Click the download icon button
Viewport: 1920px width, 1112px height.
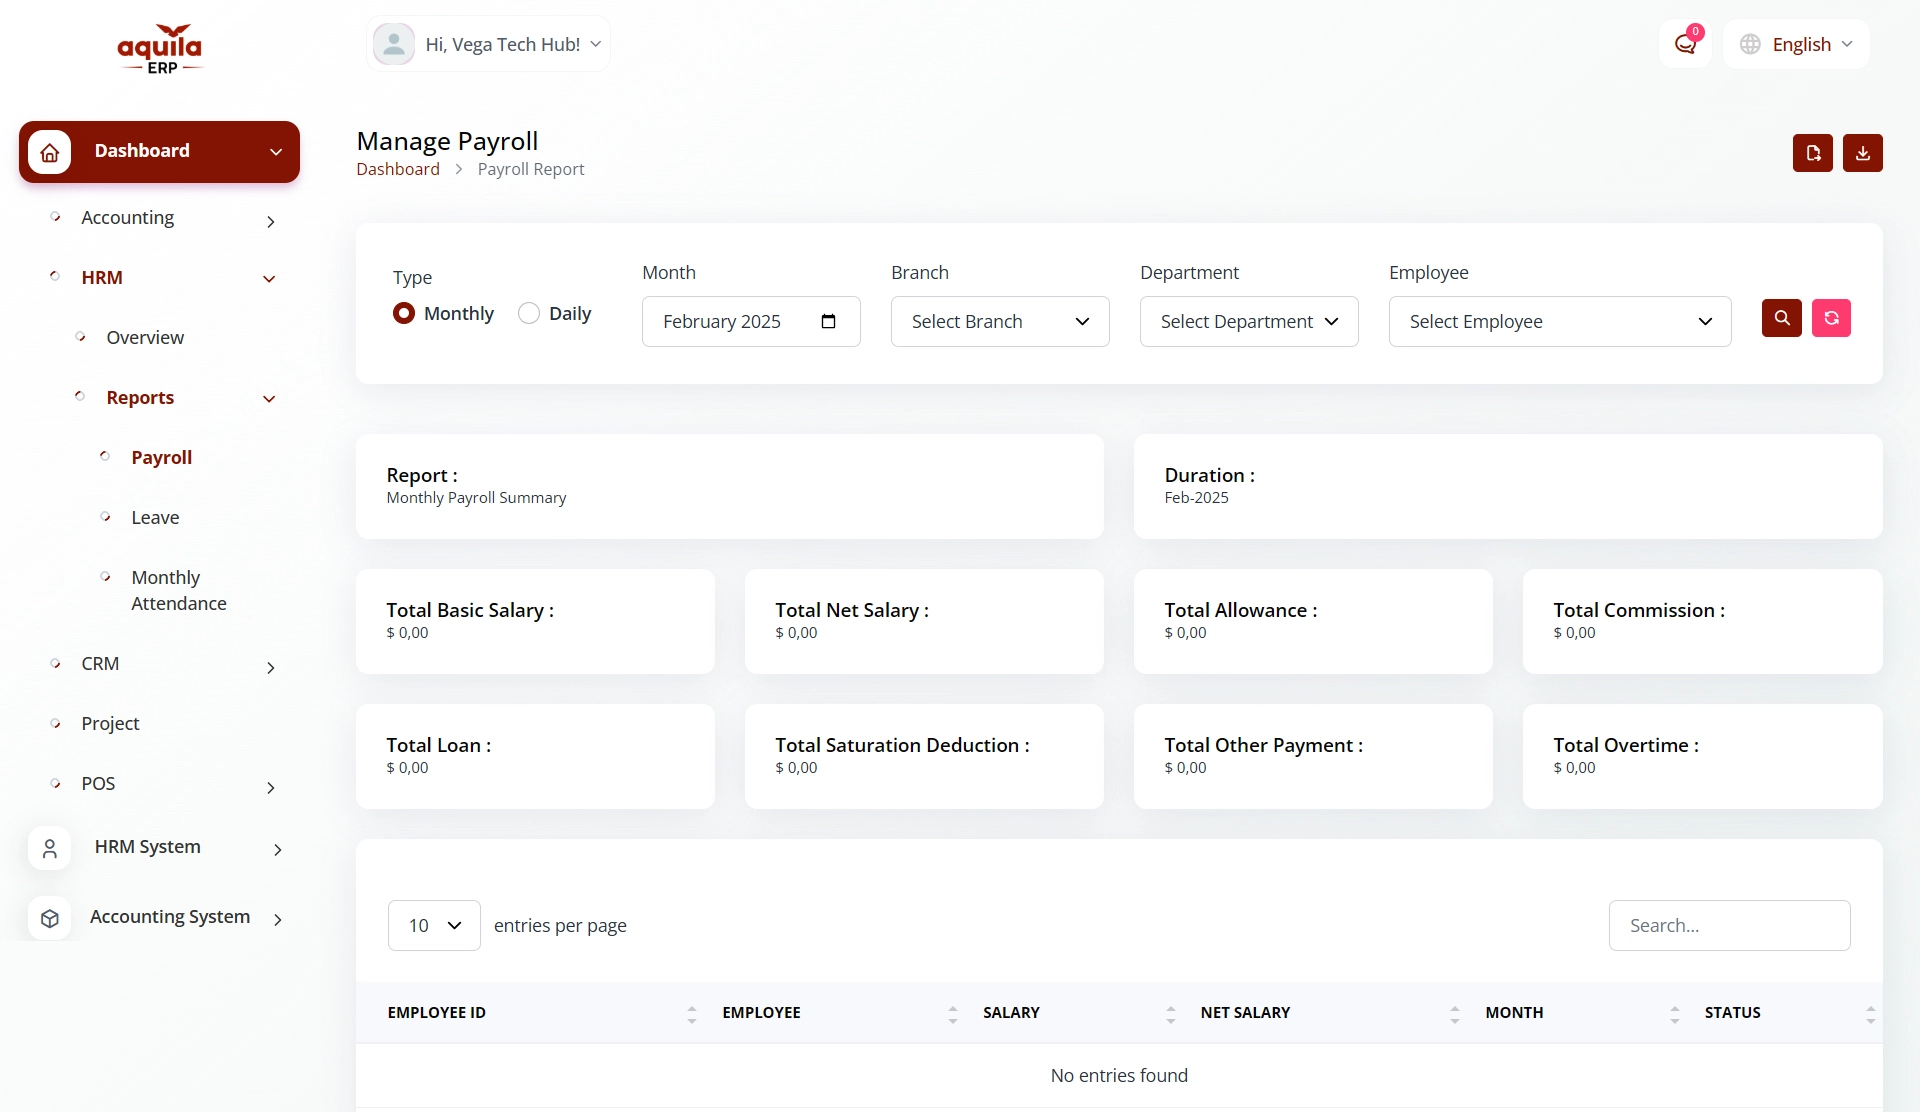[1863, 153]
